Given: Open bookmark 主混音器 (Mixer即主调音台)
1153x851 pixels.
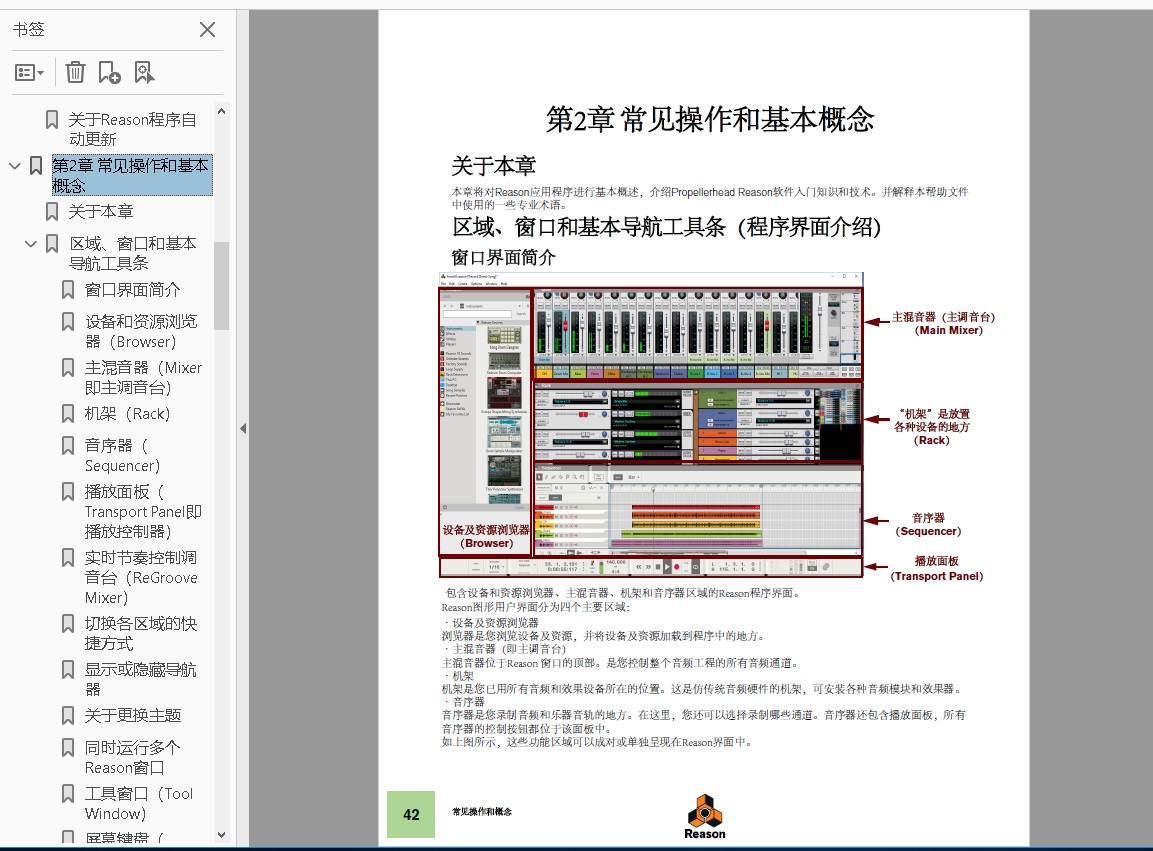Looking at the screenshot, I should [143, 377].
